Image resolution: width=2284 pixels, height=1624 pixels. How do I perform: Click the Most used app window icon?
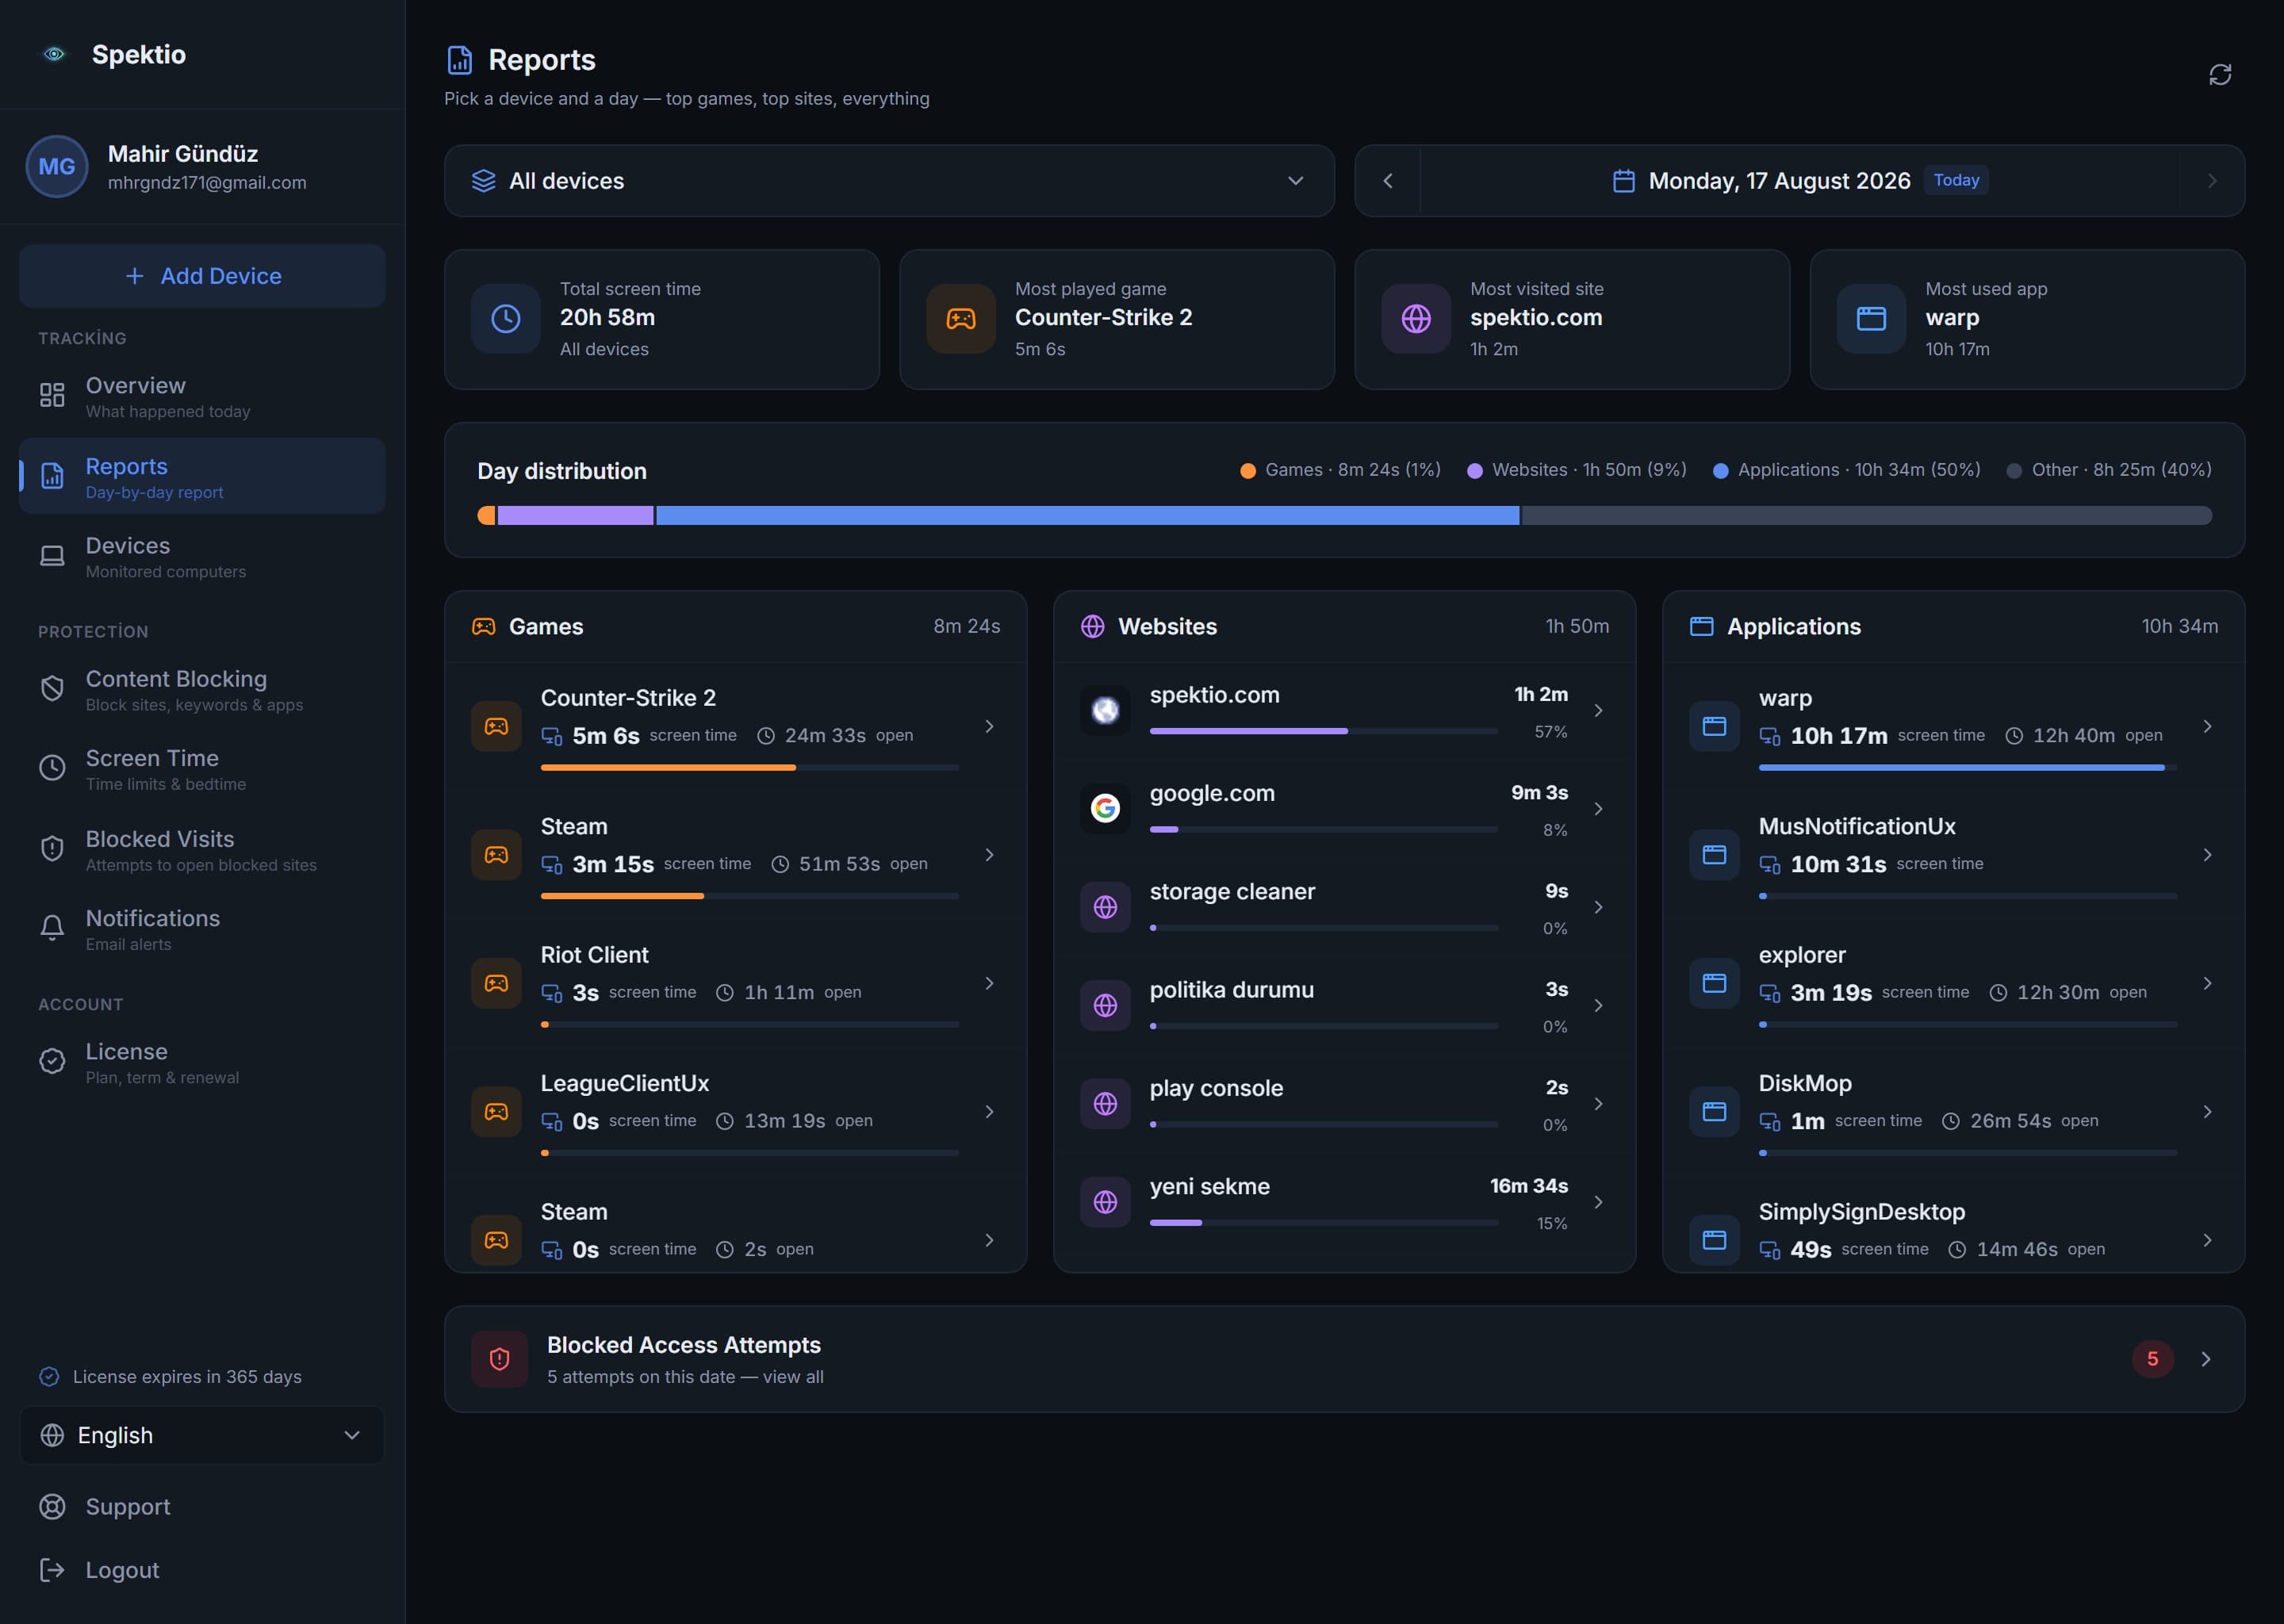(1871, 319)
